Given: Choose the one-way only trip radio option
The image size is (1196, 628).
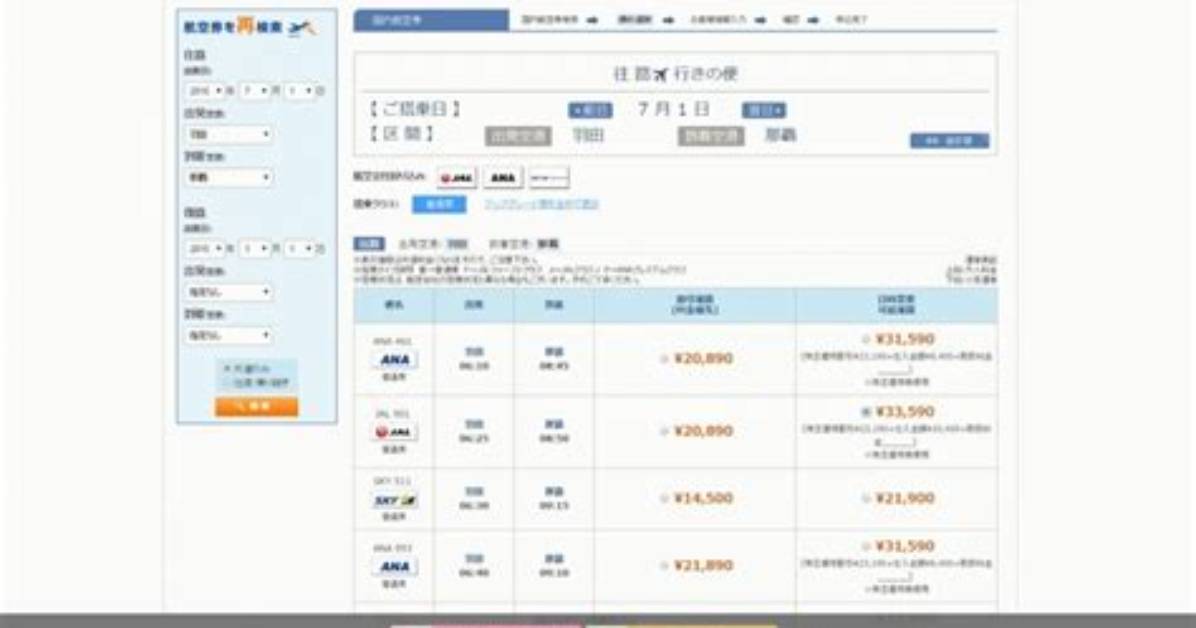Looking at the screenshot, I should point(227,369).
